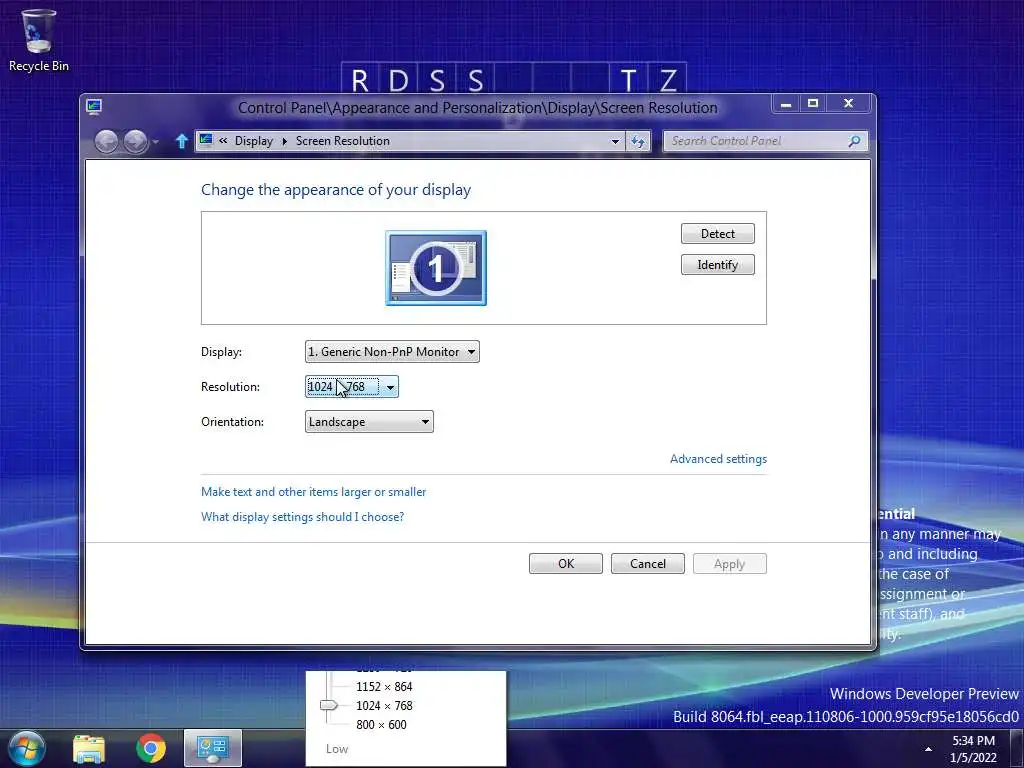The image size is (1024, 768).
Task: Minimize the Screen Resolution window
Action: (786, 104)
